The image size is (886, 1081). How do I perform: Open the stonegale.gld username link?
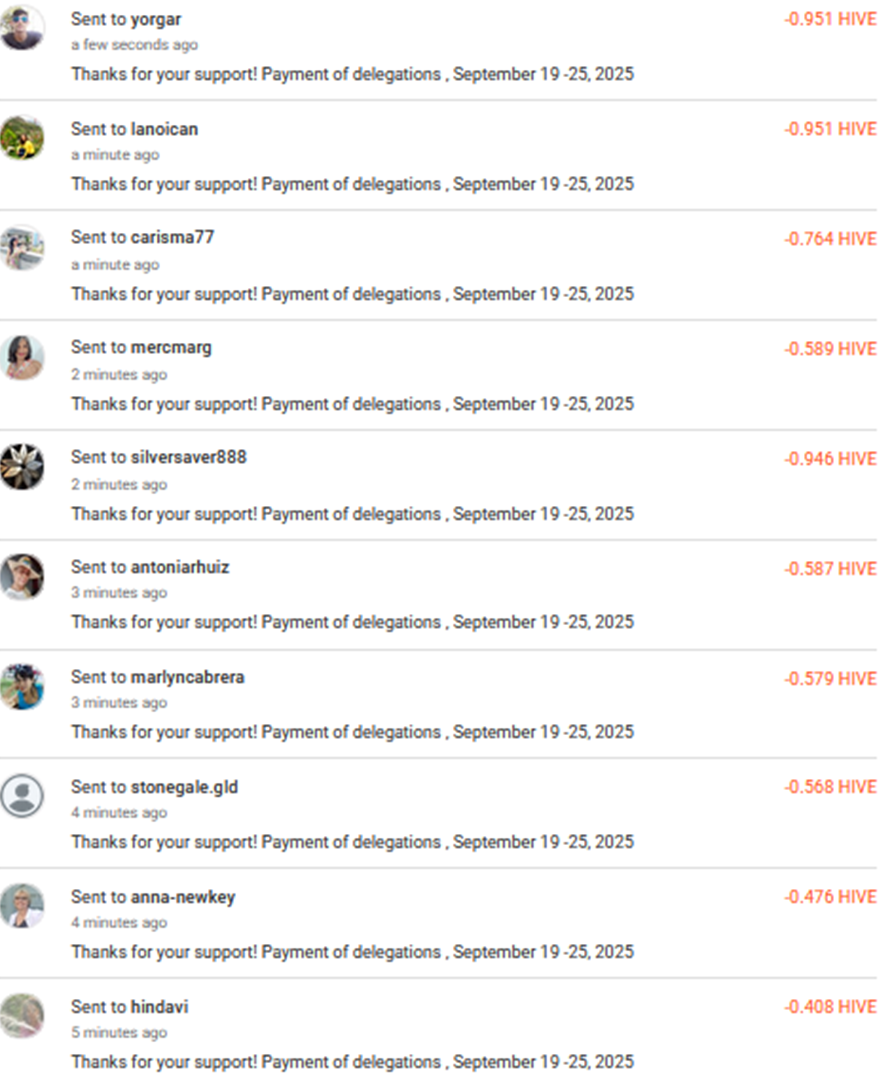184,787
